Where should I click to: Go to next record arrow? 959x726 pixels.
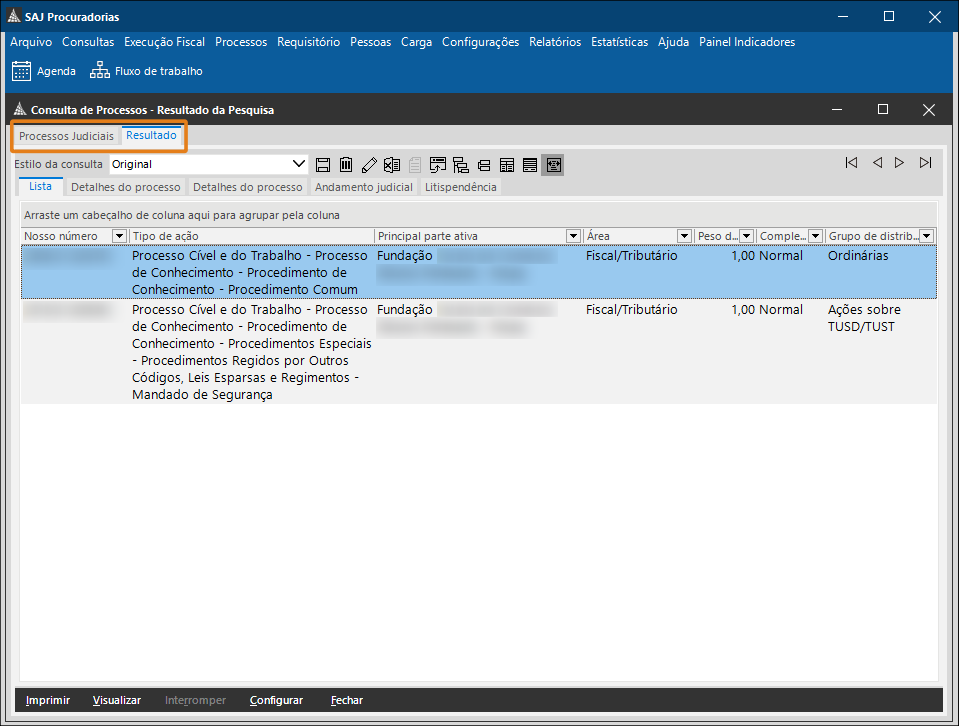click(x=900, y=163)
